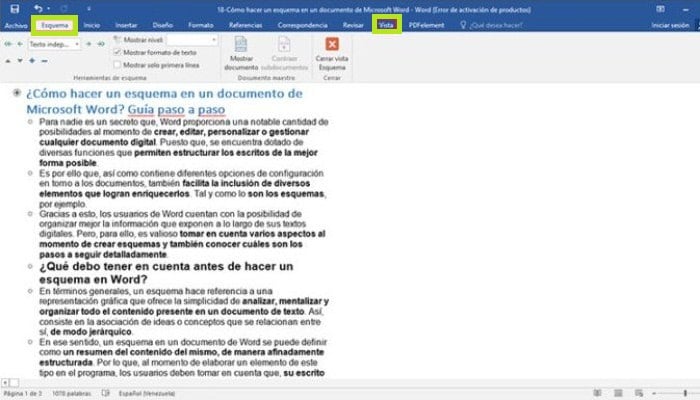Switch to Read Mode view icon
The image size is (700, 400).
pyautogui.click(x=597, y=393)
